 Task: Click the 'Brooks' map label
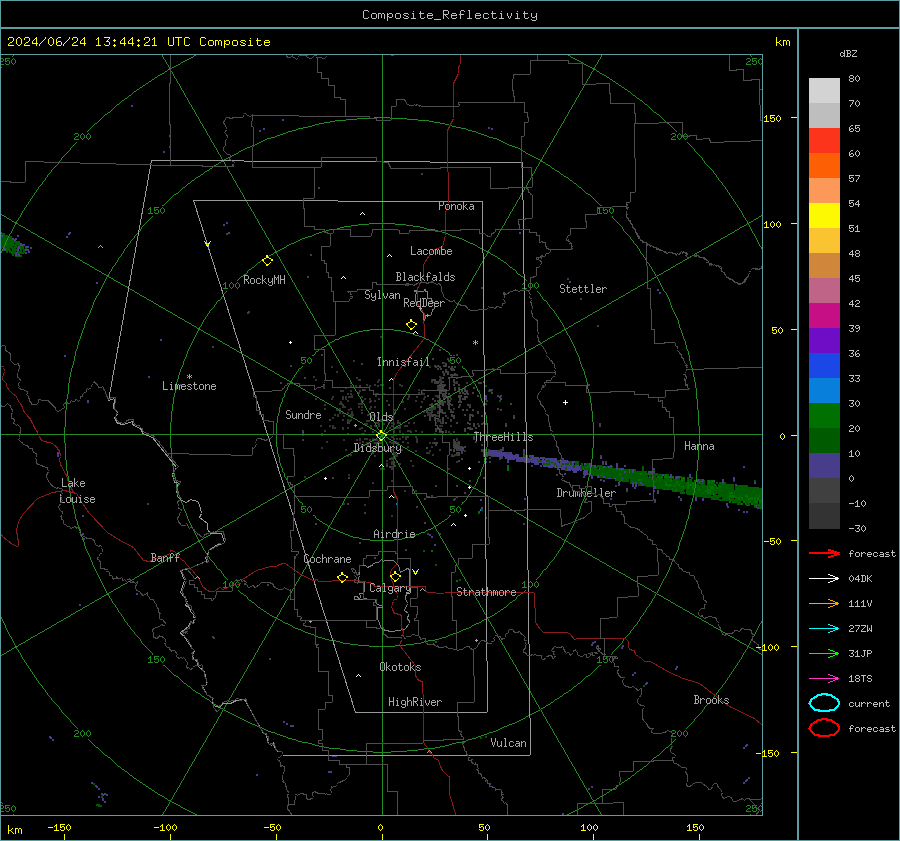[x=711, y=700]
